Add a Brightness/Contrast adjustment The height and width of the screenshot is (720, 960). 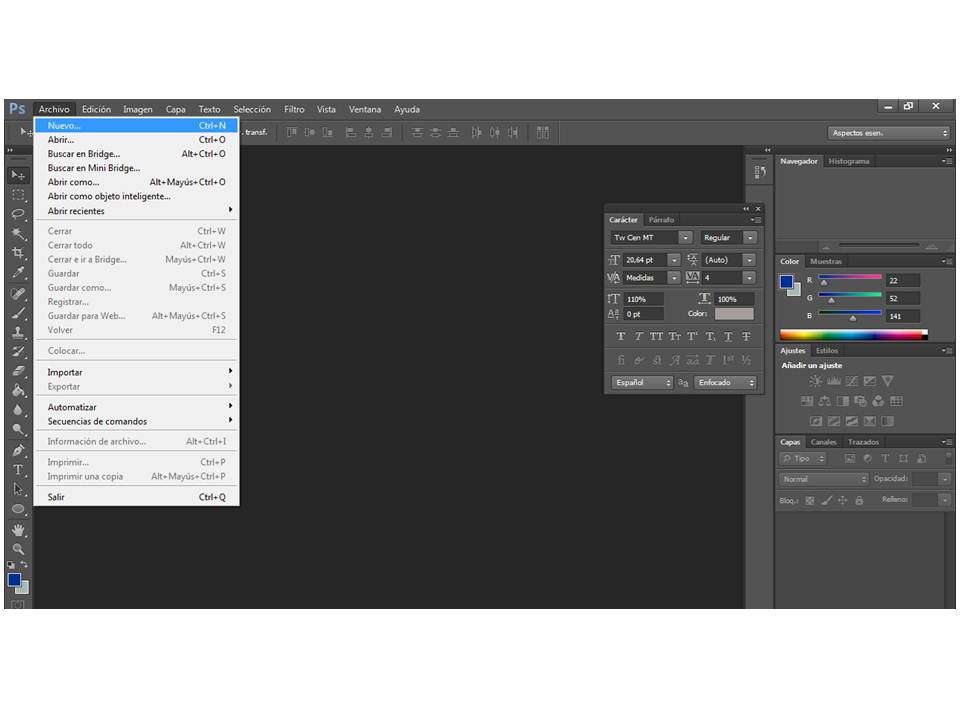pos(816,381)
